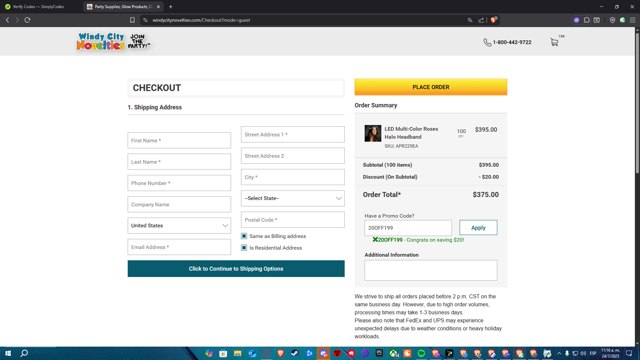Open a new browser tab
The image size is (640, 360).
[x=171, y=7]
